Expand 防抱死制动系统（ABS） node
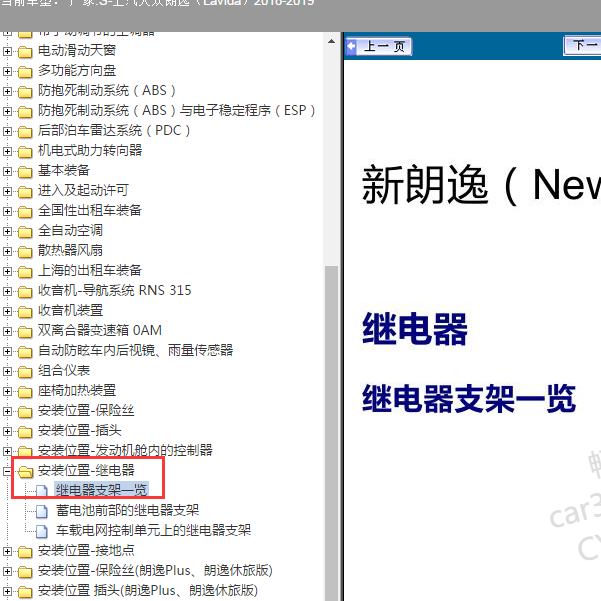This screenshot has width=601, height=601. [x=7, y=91]
